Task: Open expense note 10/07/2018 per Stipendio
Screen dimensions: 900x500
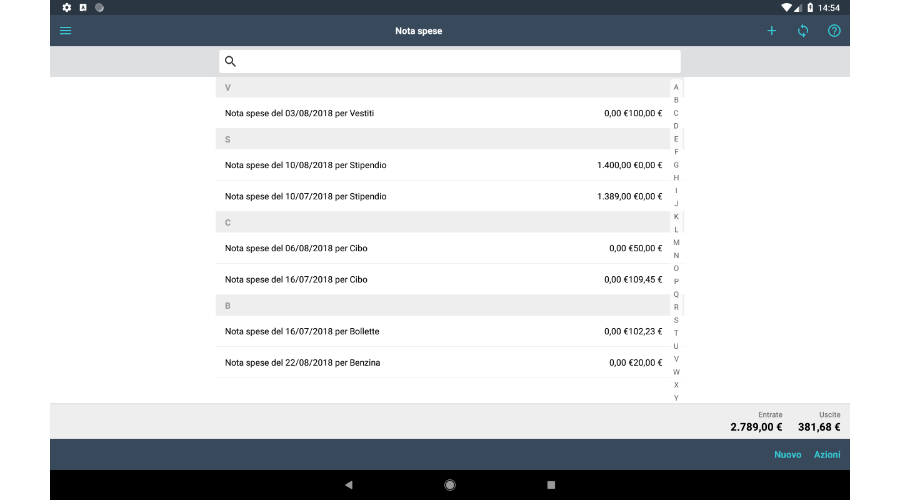Action: pyautogui.click(x=442, y=196)
